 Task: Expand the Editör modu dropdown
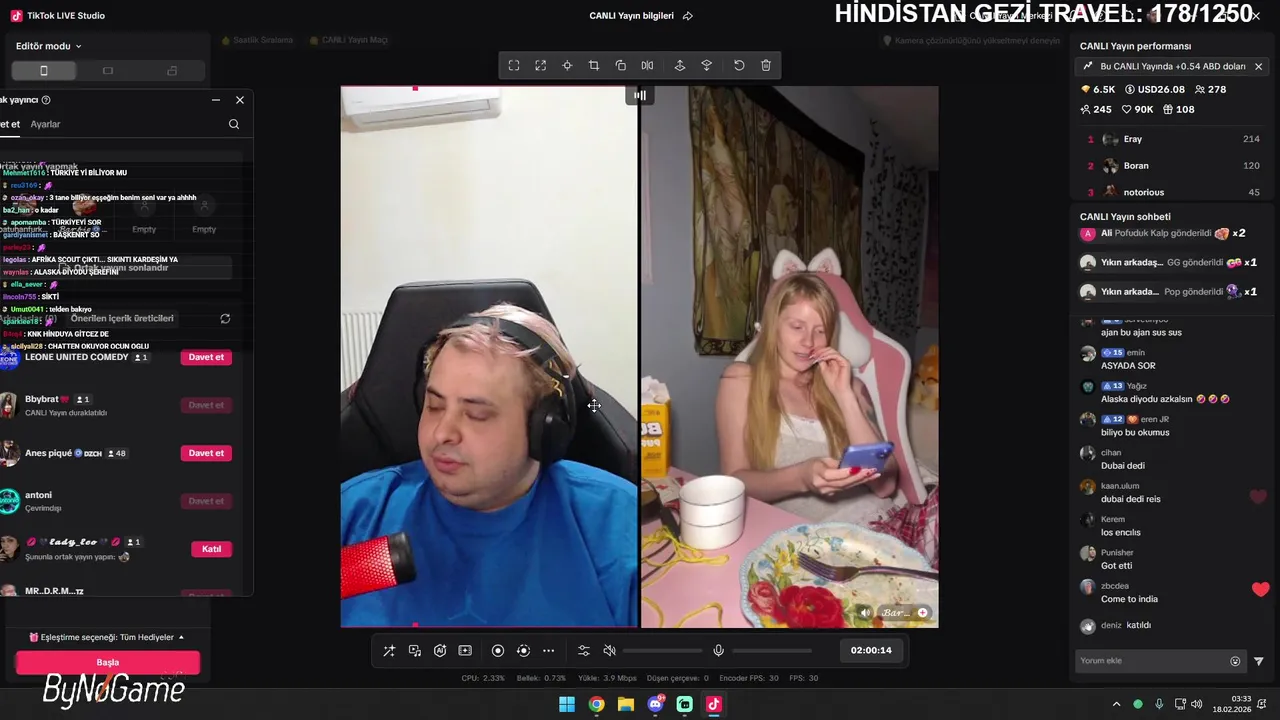click(49, 46)
